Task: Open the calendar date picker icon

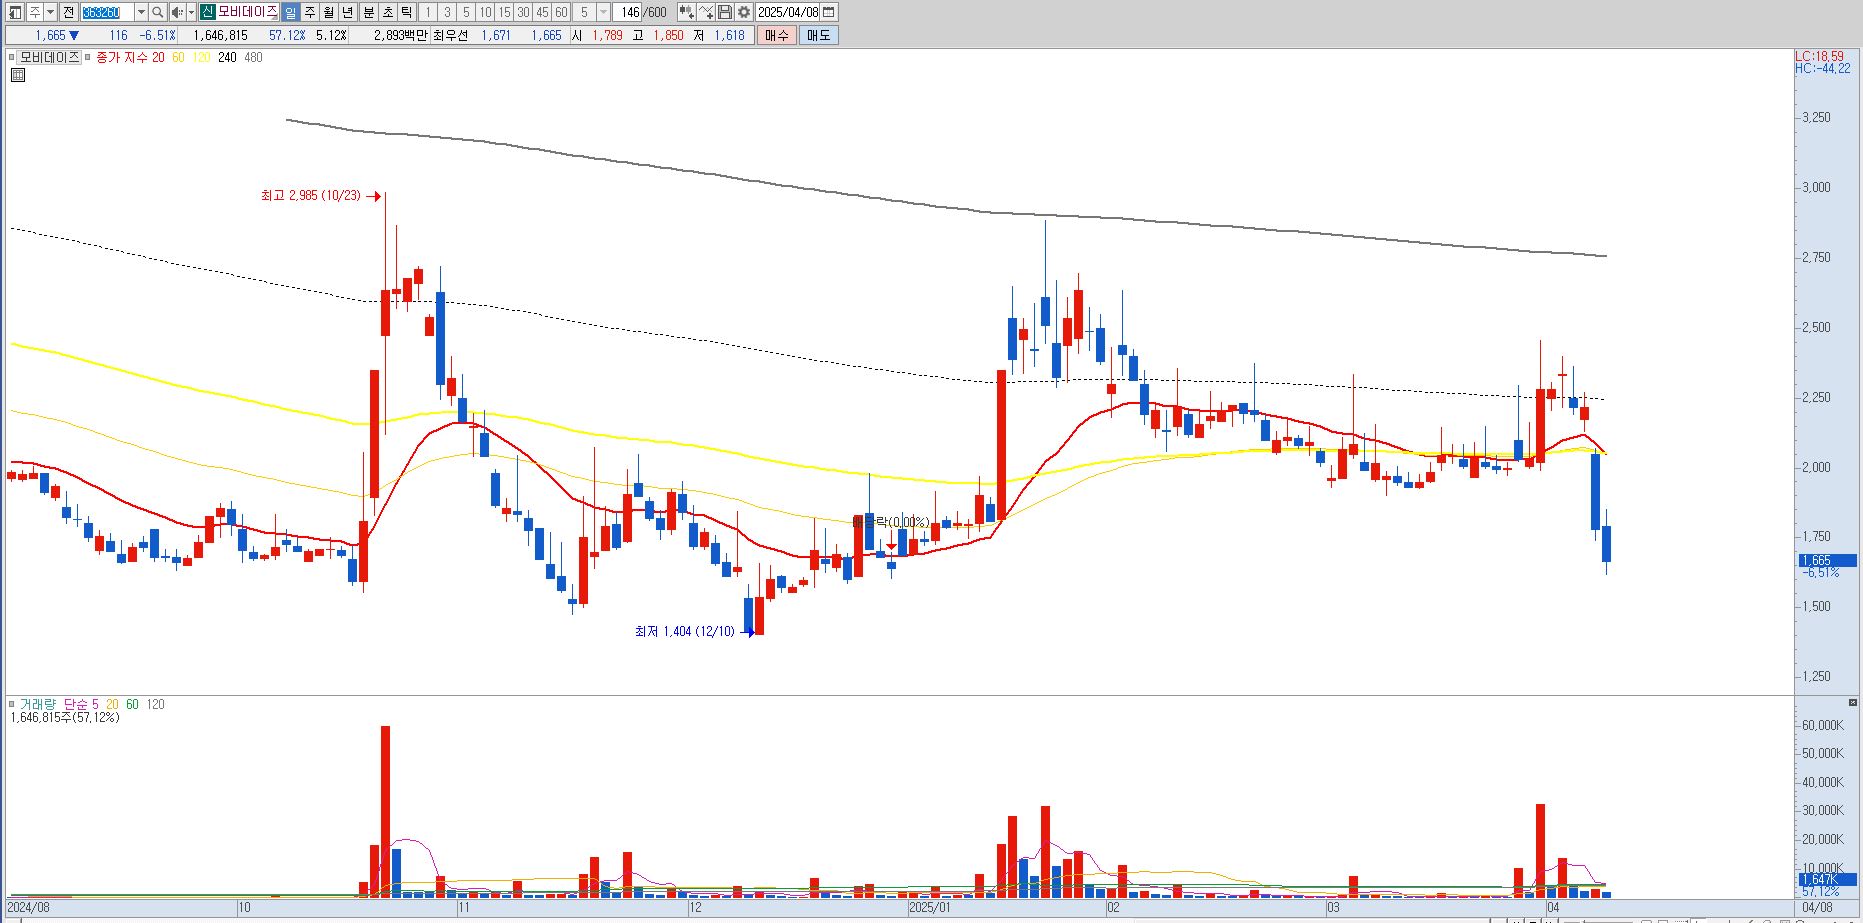Action: [x=828, y=12]
